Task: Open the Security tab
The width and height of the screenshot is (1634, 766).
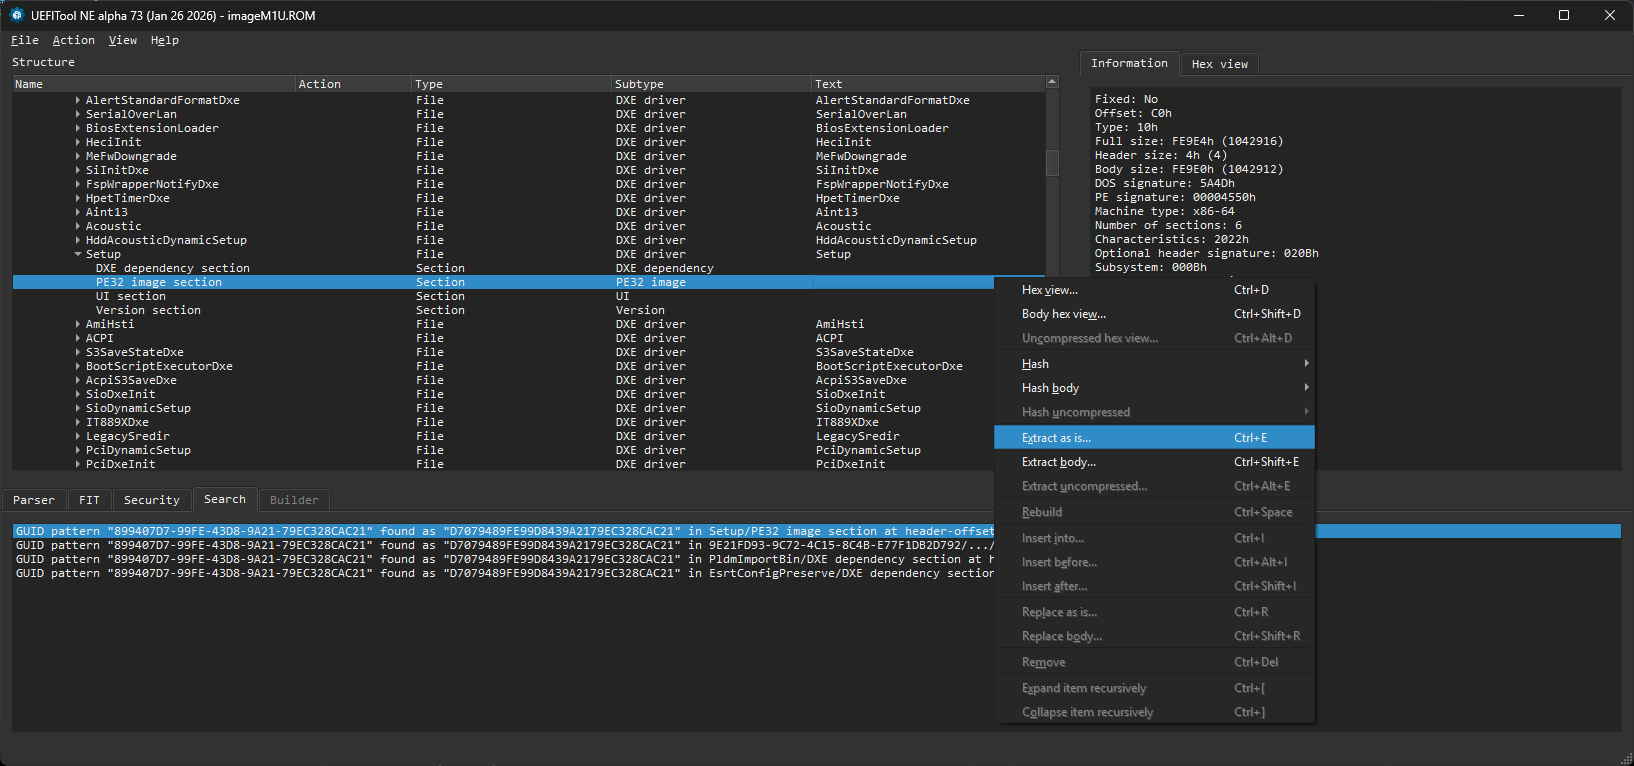Action: (151, 500)
